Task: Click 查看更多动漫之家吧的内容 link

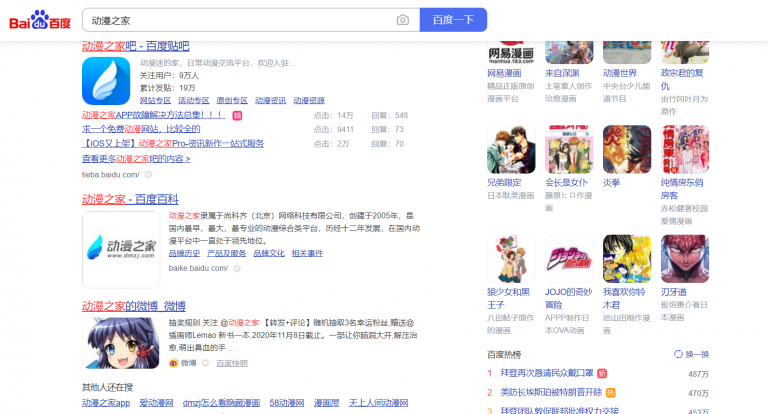Action: point(136,159)
